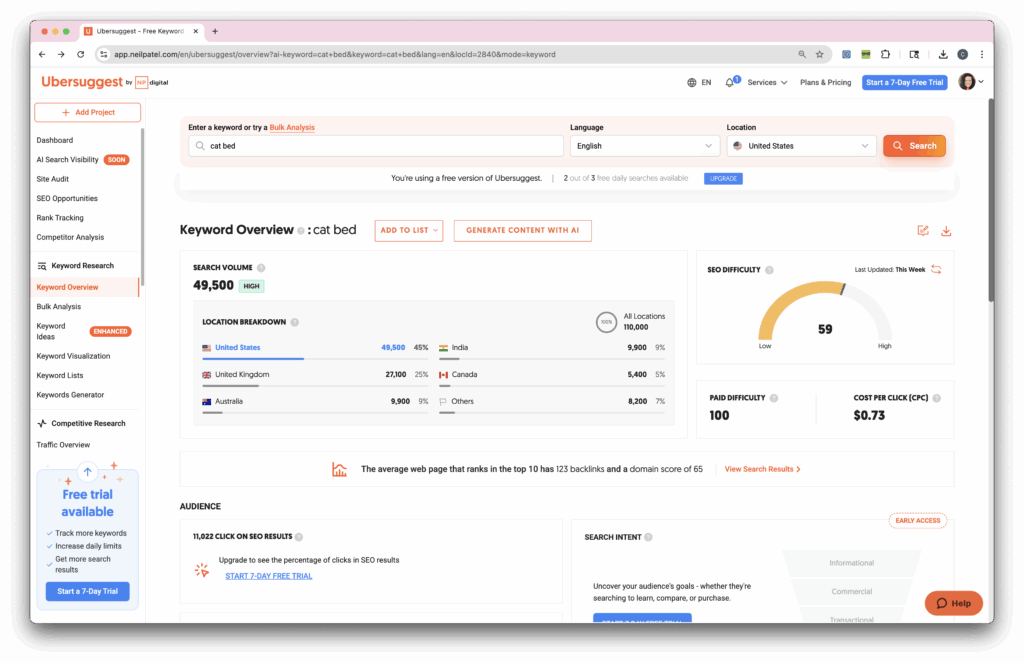Viewport: 1024px width, 663px height.
Task: Click the Add Project button
Action: click(88, 112)
